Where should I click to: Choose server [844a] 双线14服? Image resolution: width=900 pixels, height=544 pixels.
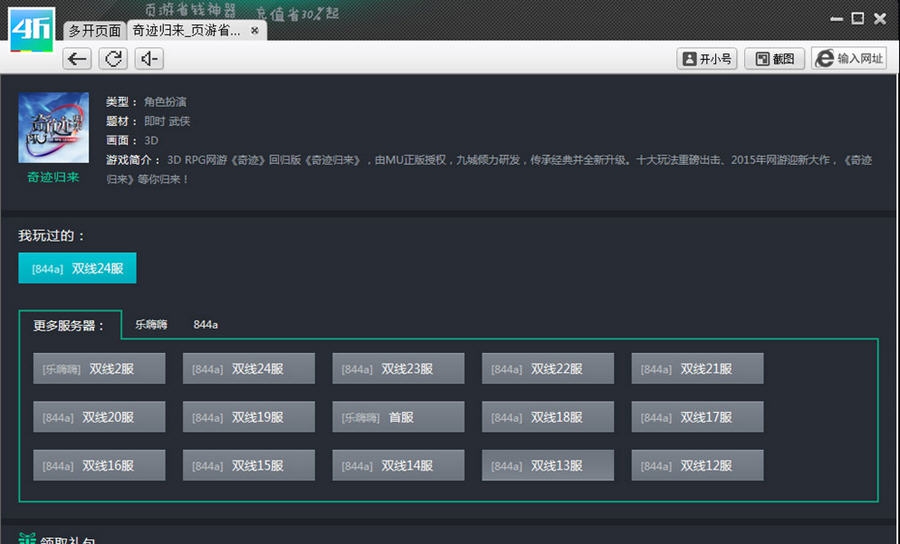point(398,465)
